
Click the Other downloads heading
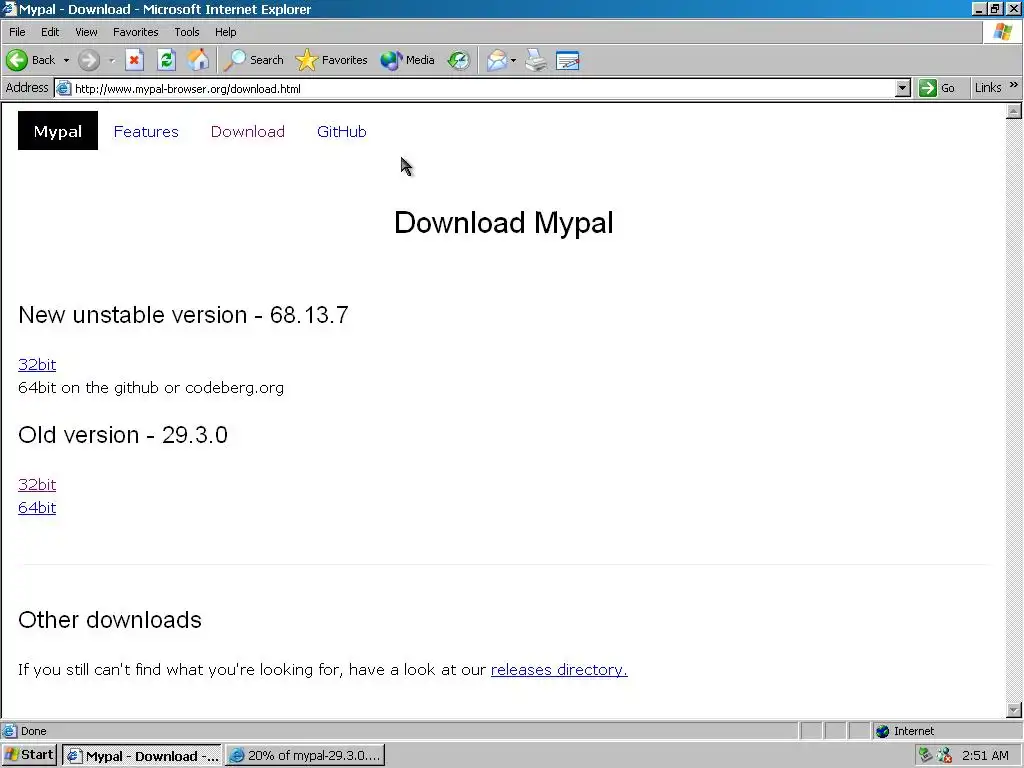(110, 620)
